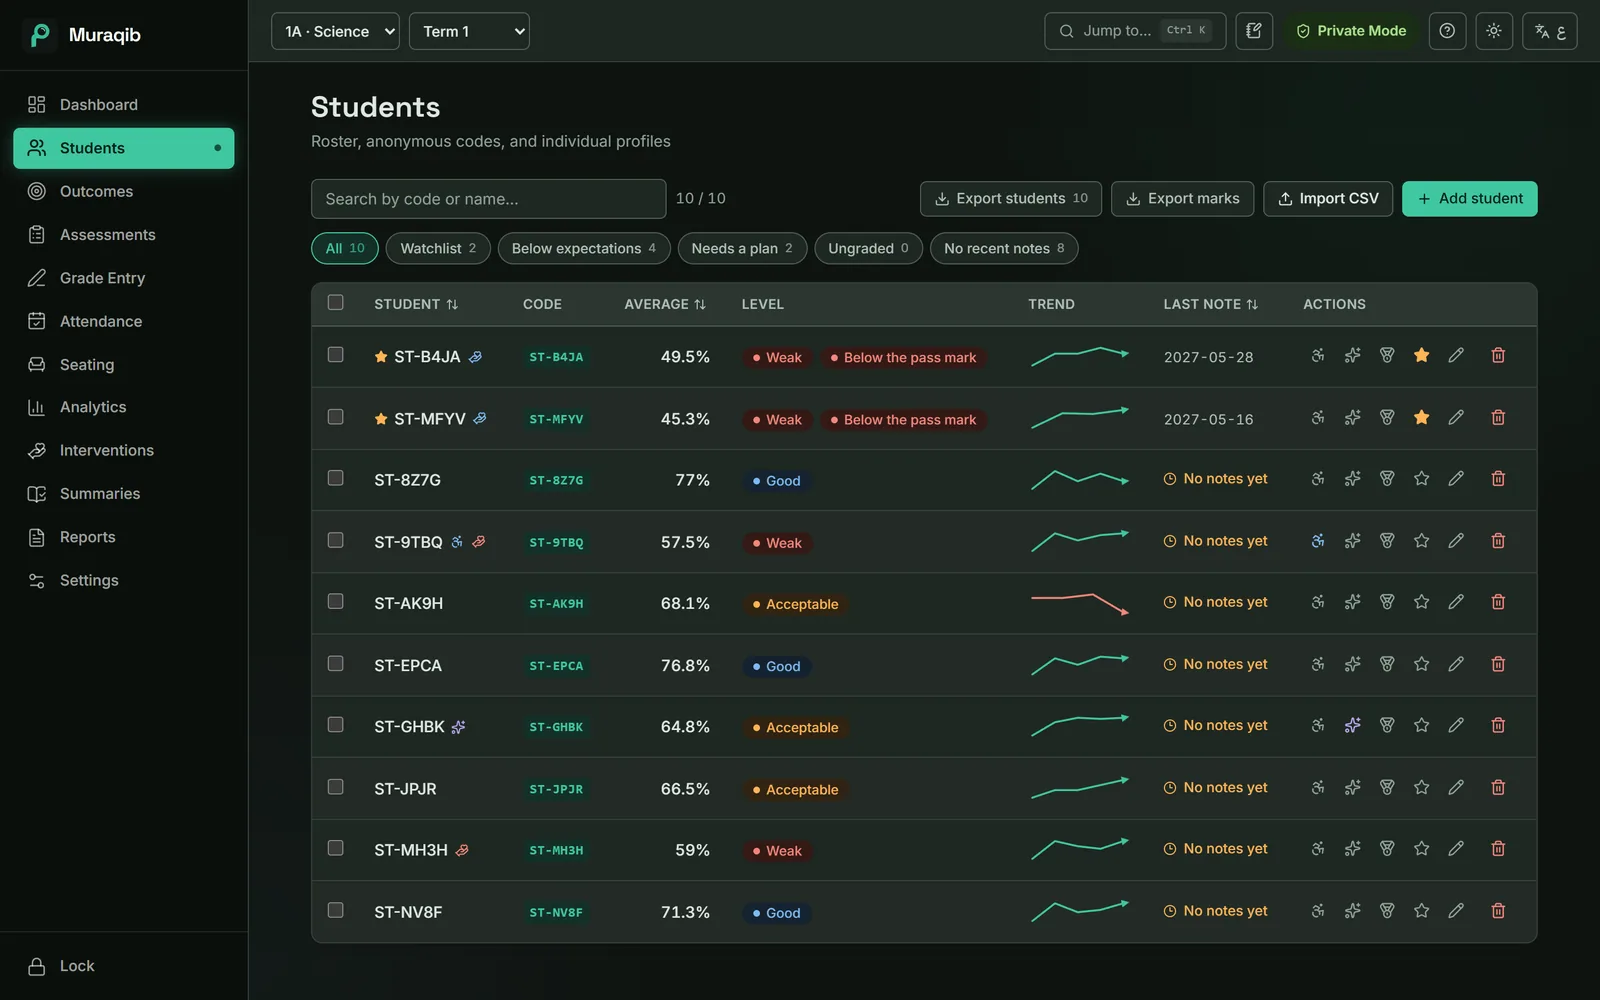Click Export students button
1600x1000 pixels.
(1011, 199)
